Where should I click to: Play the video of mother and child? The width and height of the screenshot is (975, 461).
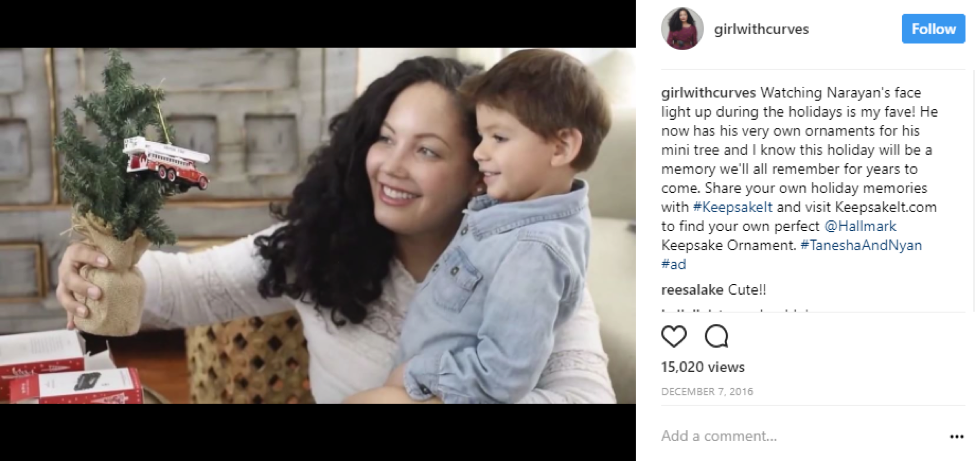click(x=318, y=226)
